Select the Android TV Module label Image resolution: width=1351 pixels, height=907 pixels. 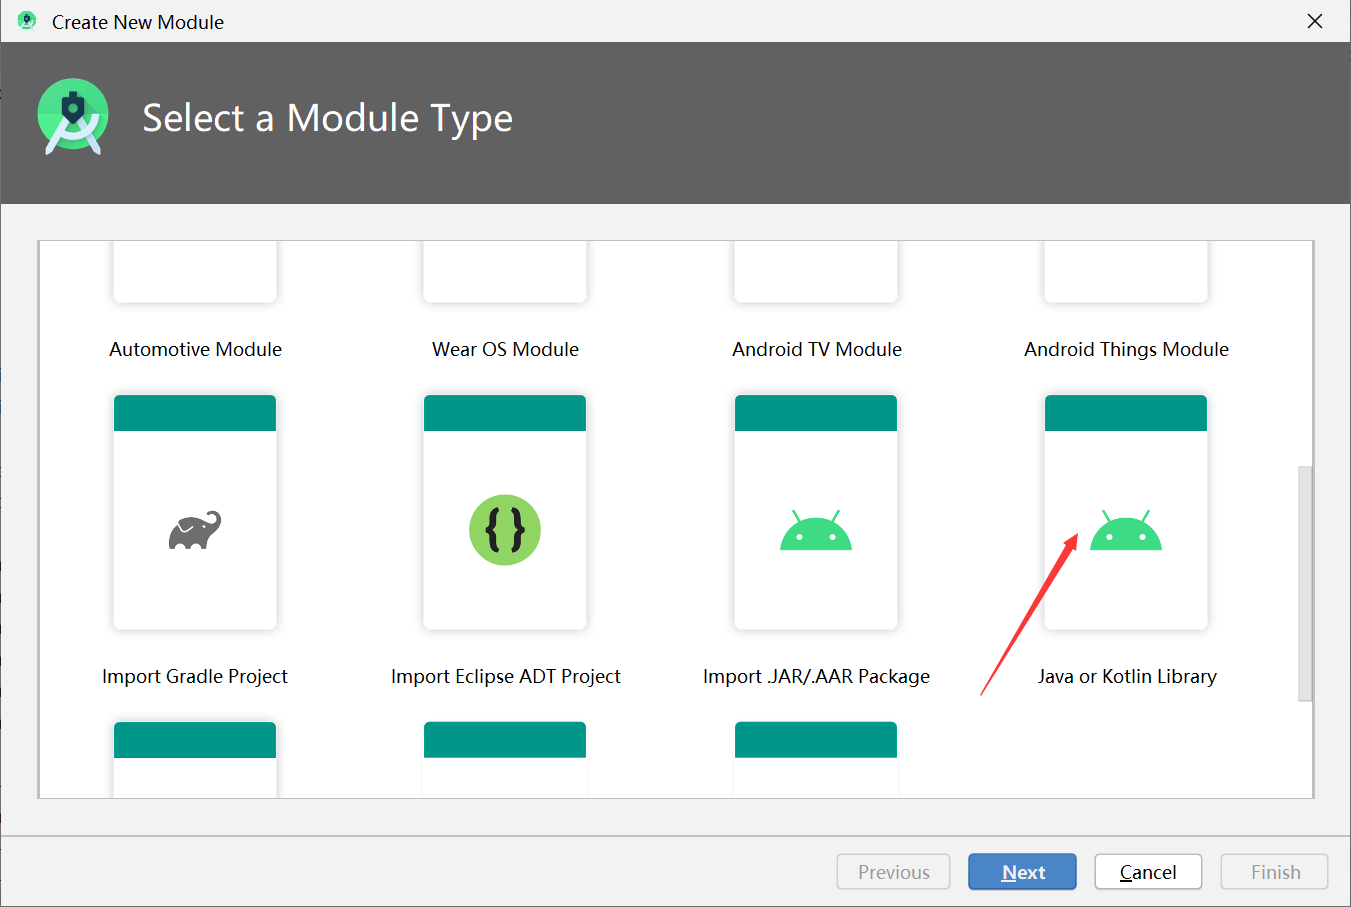pos(816,349)
